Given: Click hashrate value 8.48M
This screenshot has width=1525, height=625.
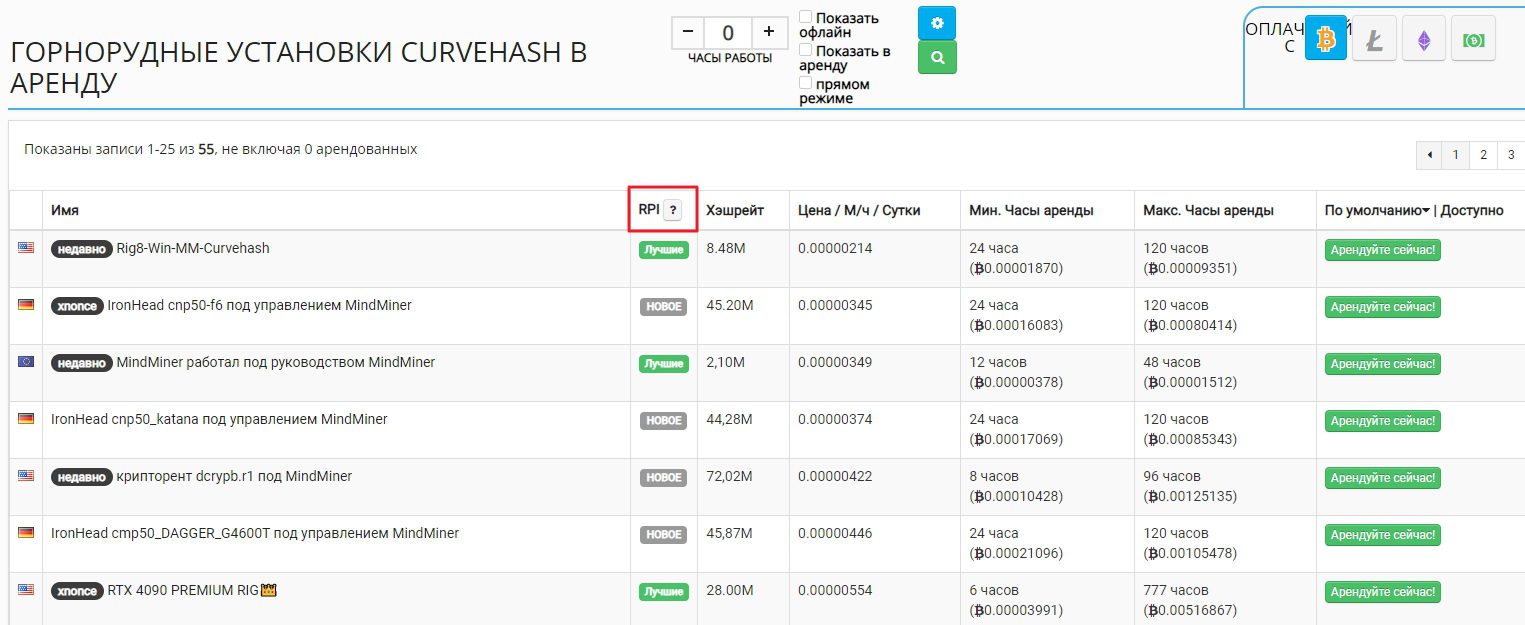Looking at the screenshot, I should coord(726,248).
